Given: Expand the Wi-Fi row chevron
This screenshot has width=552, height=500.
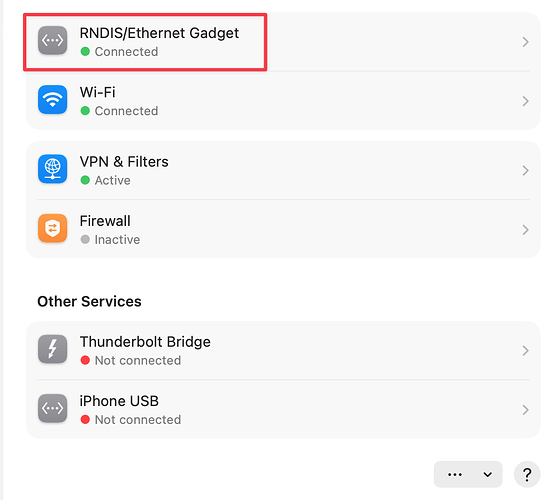Looking at the screenshot, I should (525, 101).
